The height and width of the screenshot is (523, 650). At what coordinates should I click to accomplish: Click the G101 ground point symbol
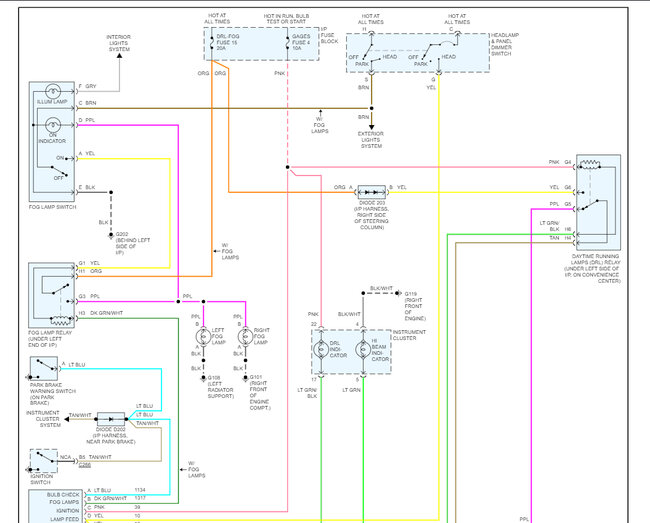coord(245,378)
